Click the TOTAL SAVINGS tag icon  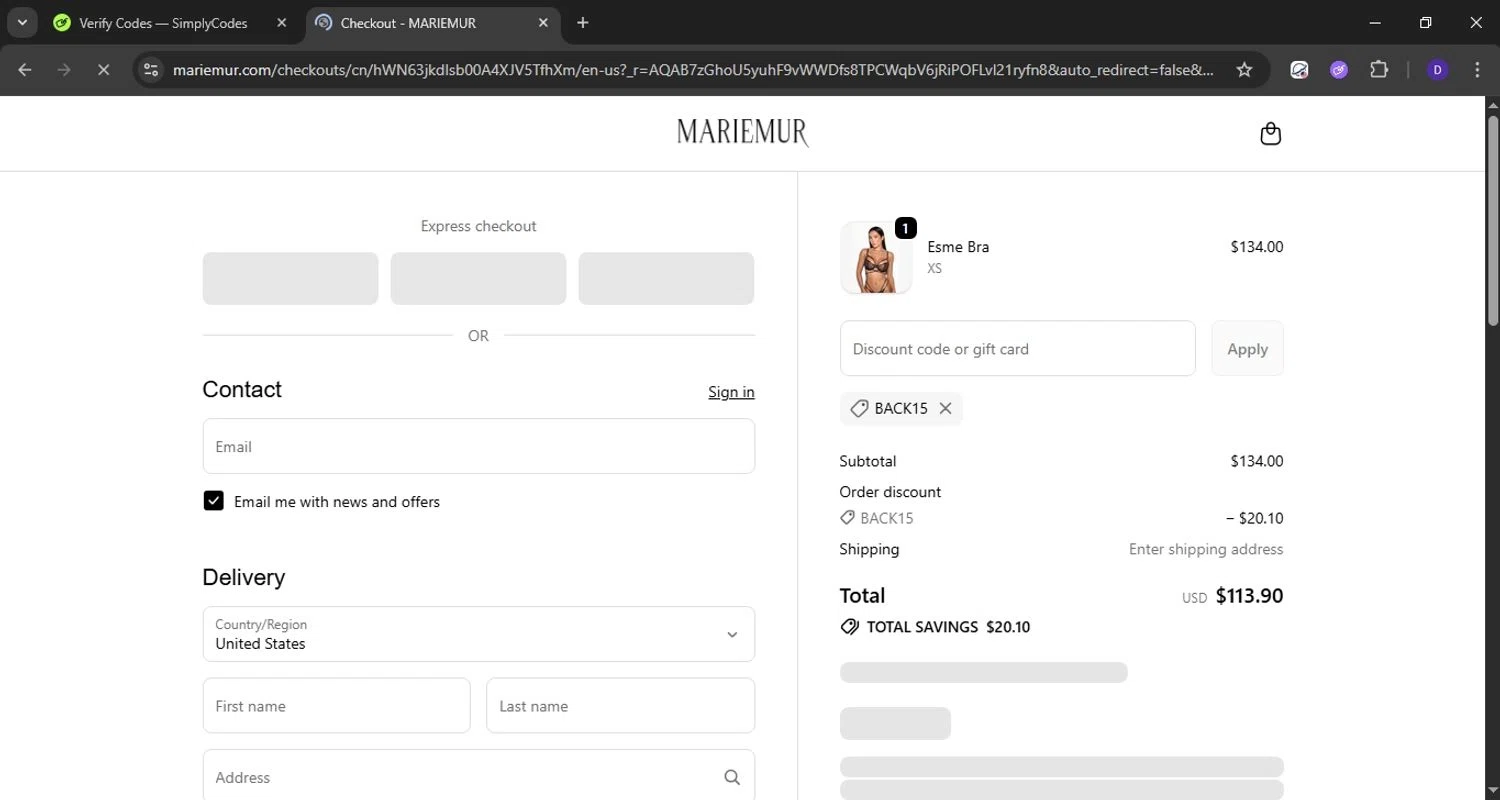(850, 627)
